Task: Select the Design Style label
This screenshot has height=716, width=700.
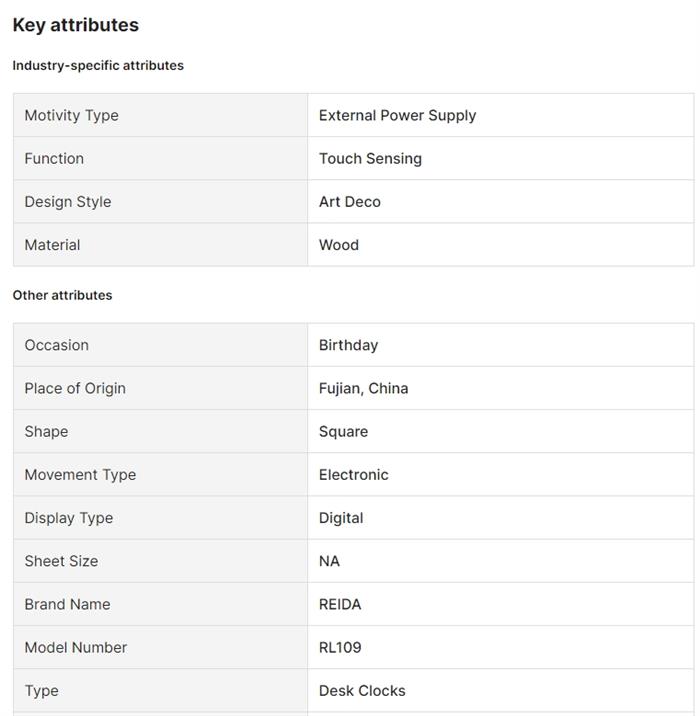Action: tap(68, 201)
